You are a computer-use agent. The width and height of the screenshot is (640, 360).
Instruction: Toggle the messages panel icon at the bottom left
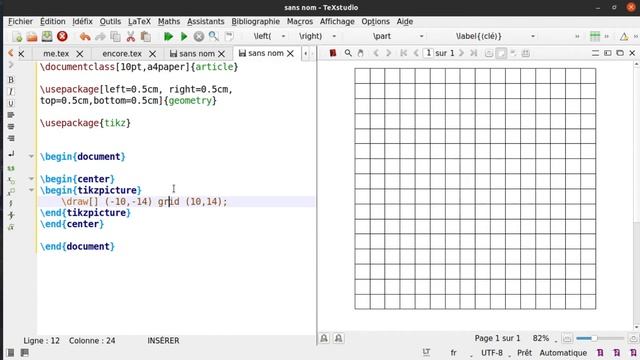(25, 353)
